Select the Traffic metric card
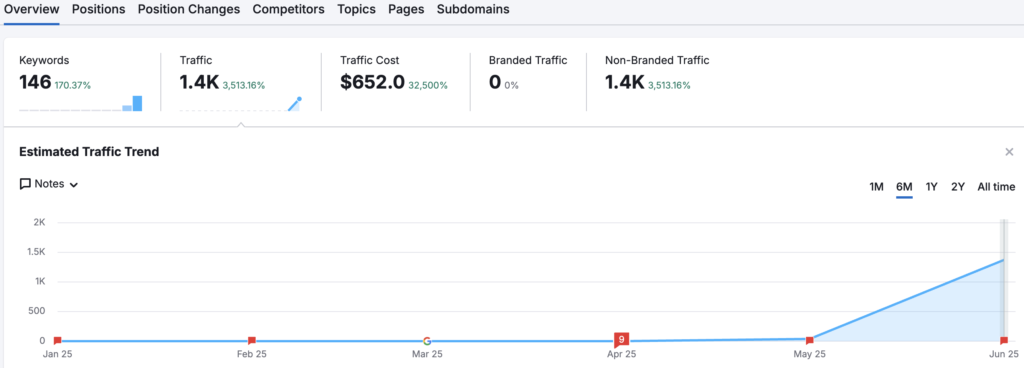Image resolution: width=1024 pixels, height=368 pixels. (x=240, y=82)
